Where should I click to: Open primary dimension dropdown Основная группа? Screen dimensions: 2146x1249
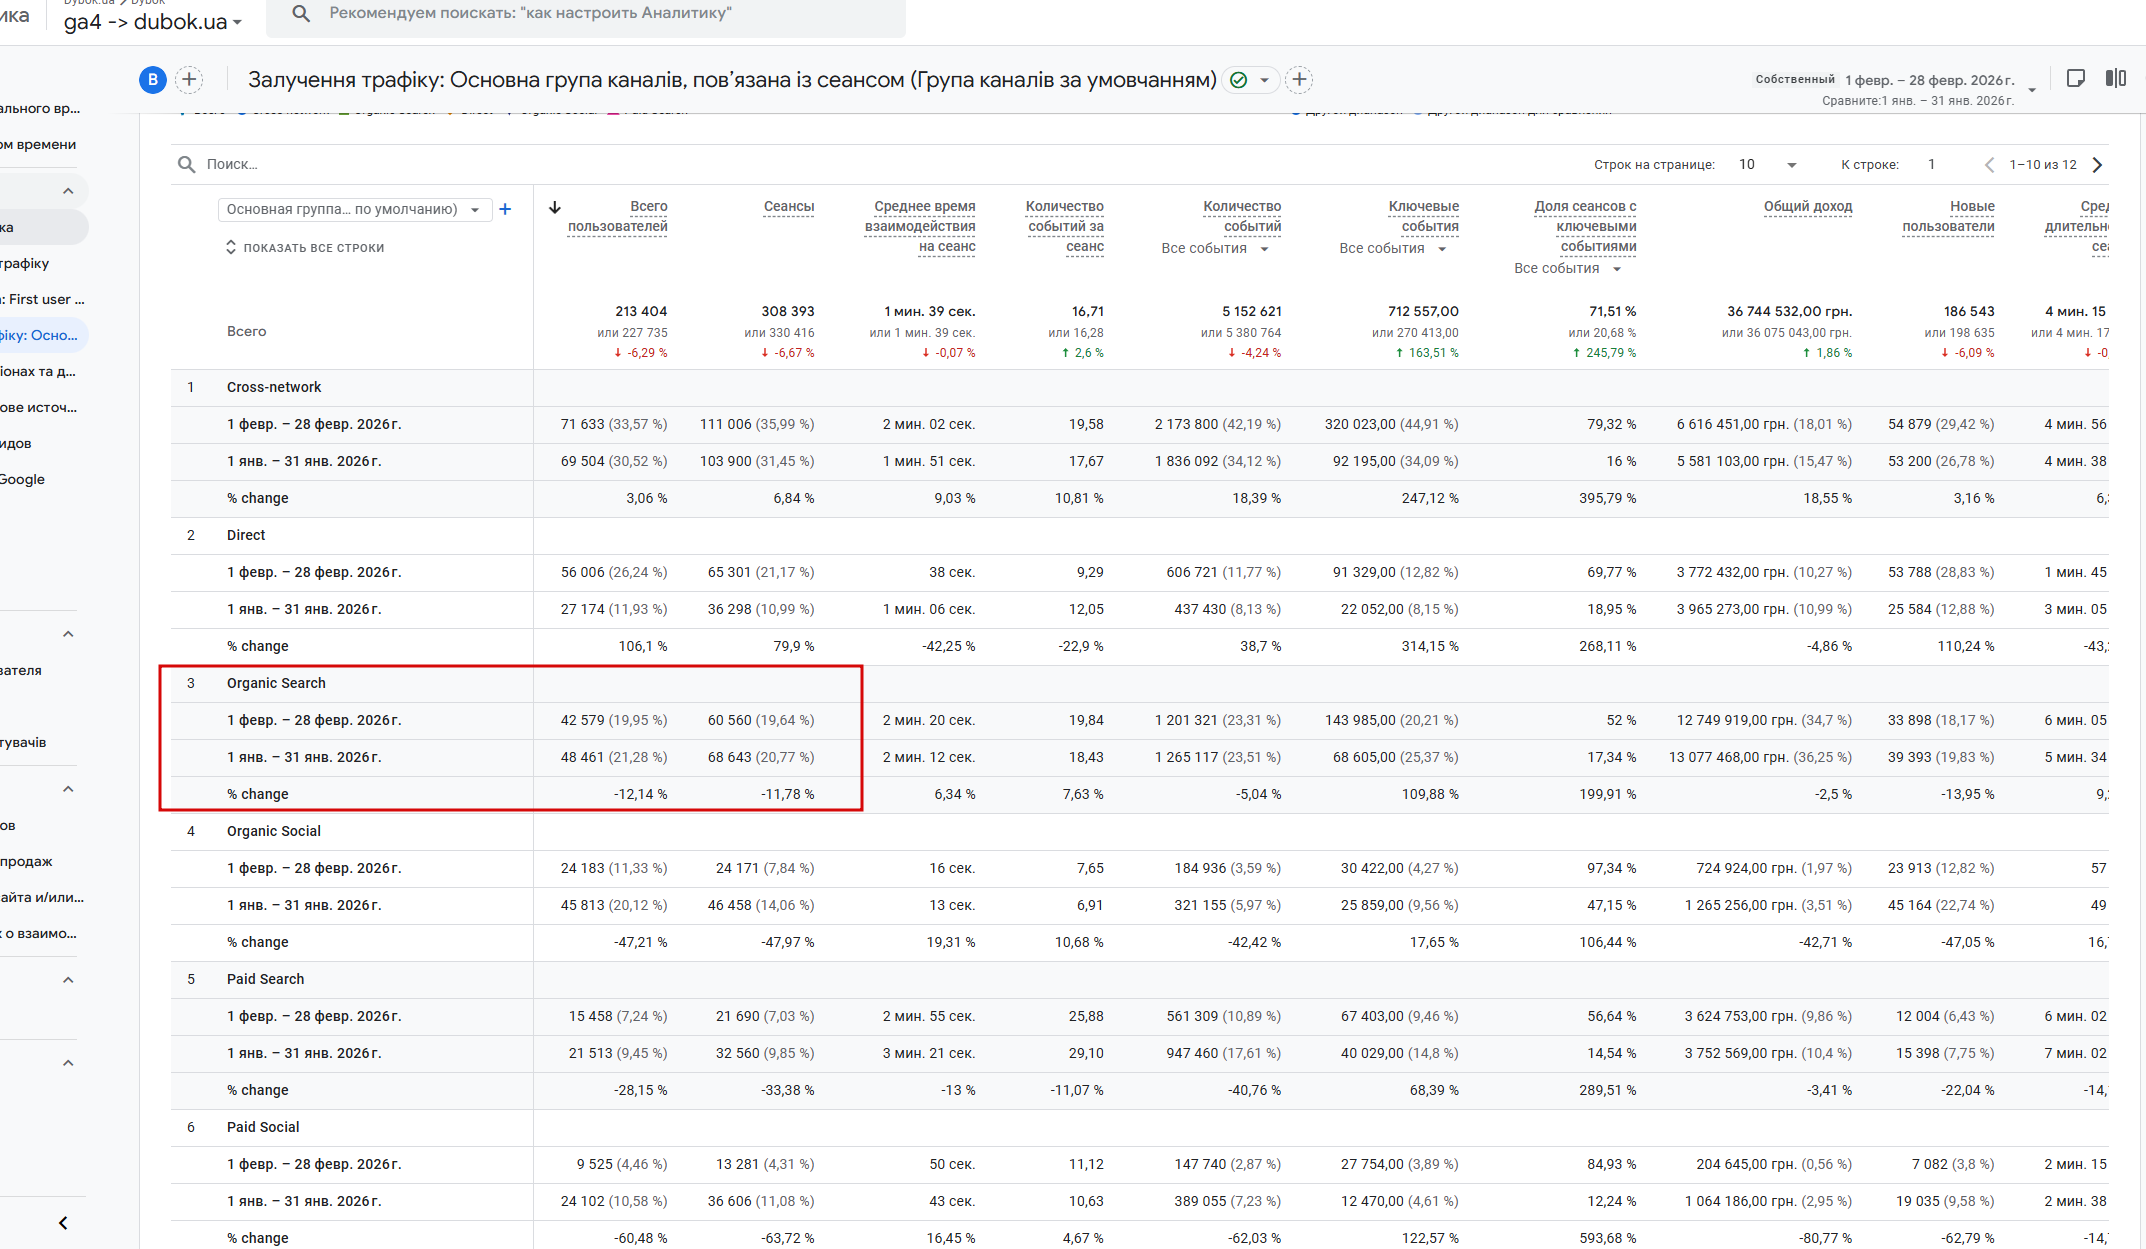coord(353,209)
